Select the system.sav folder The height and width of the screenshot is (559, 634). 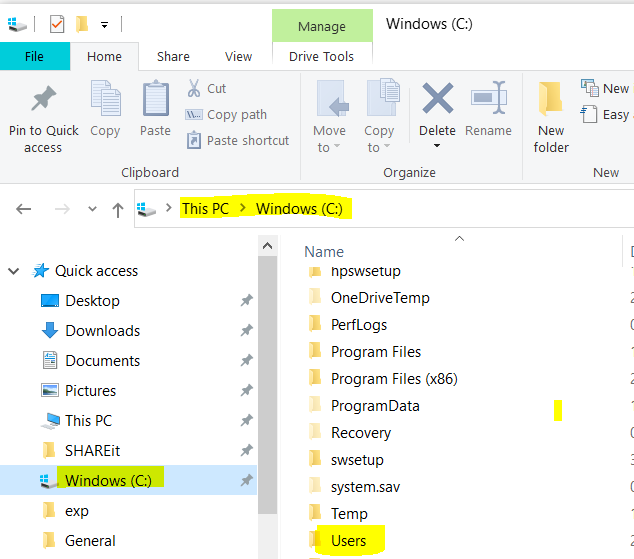pos(365,487)
